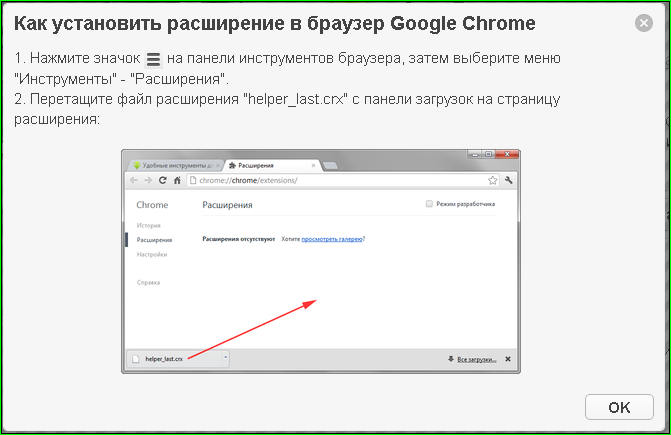Click the forward arrow in the illustrated Chrome window
The image size is (671, 435).
coord(148,181)
